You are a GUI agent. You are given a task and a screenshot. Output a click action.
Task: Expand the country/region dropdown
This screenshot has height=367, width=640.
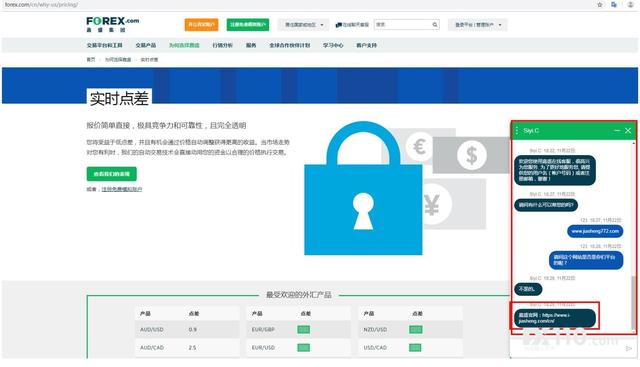[304, 25]
